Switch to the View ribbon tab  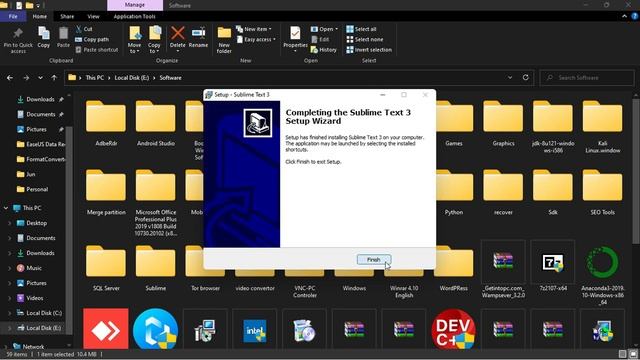93,16
